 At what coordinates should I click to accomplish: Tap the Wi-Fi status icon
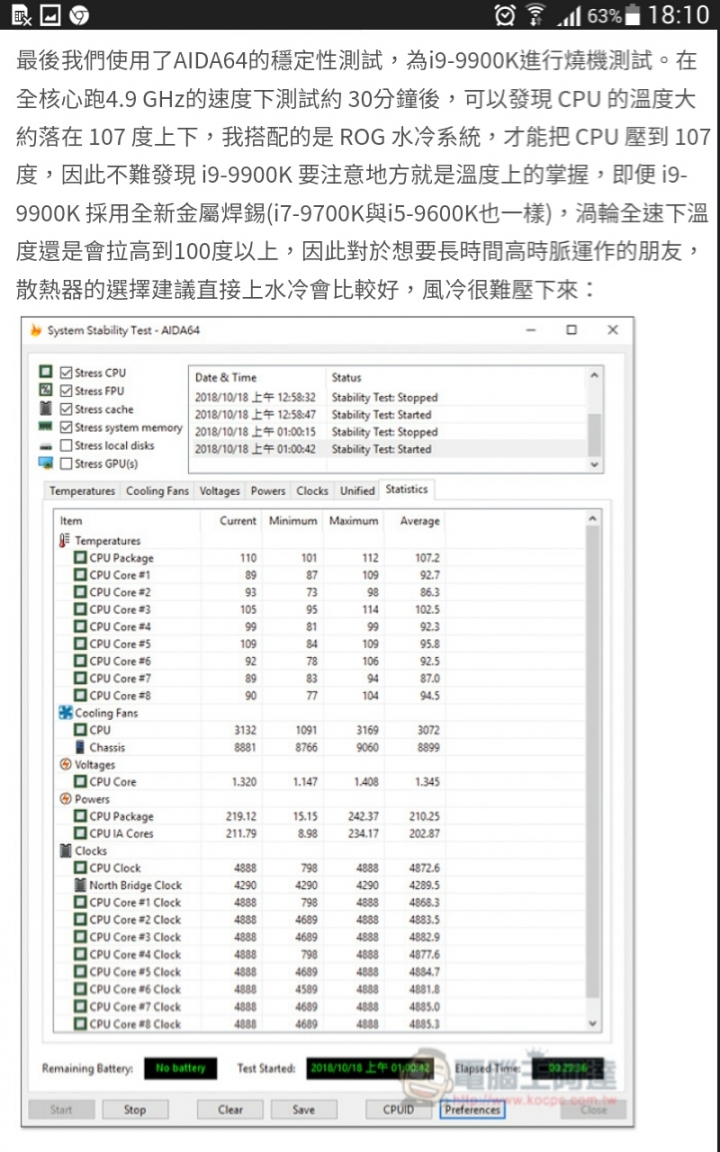click(536, 15)
